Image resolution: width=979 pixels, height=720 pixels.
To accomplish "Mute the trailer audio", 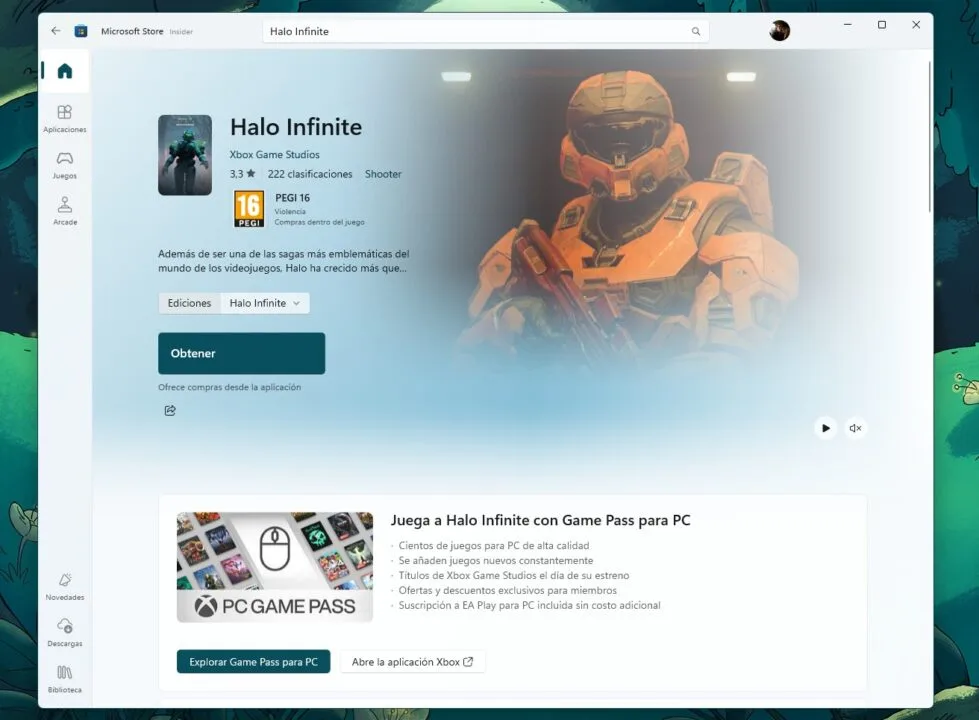I will [855, 427].
